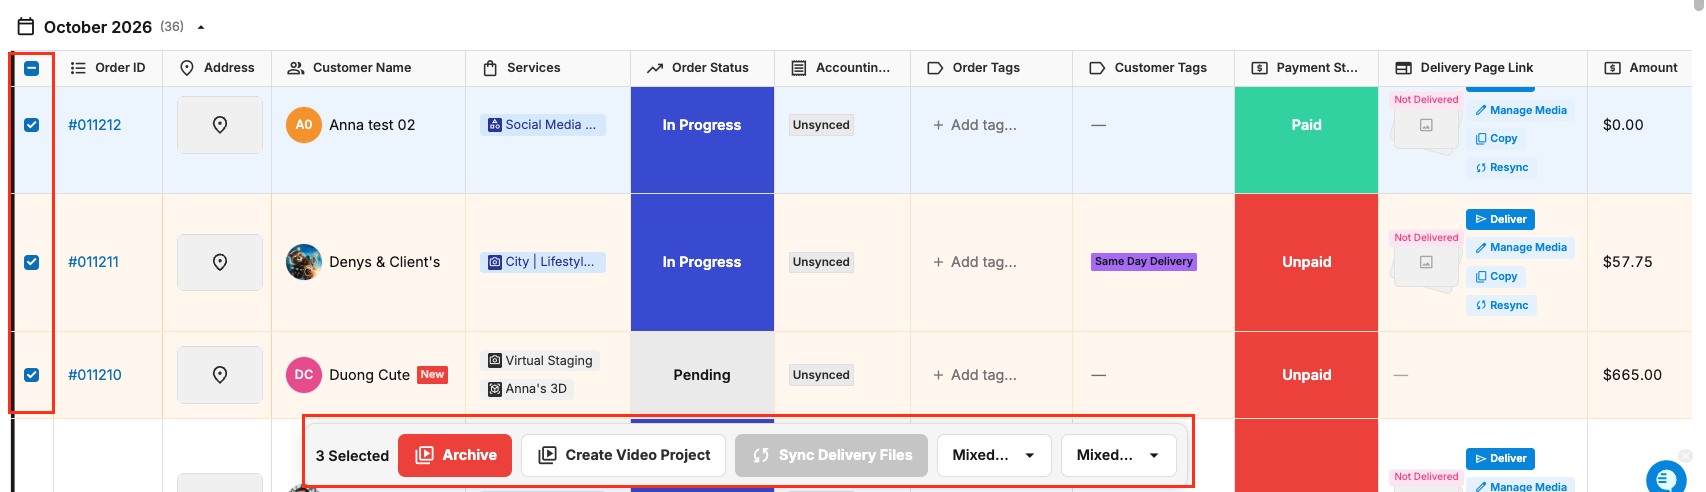Screen dimensions: 1706x492
Task: Click Manage Media for Denys & Client's order
Action: [1520, 248]
